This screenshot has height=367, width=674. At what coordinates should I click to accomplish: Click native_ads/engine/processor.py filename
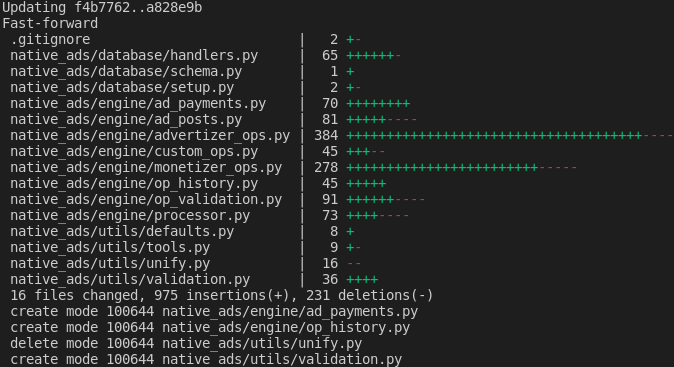point(130,216)
